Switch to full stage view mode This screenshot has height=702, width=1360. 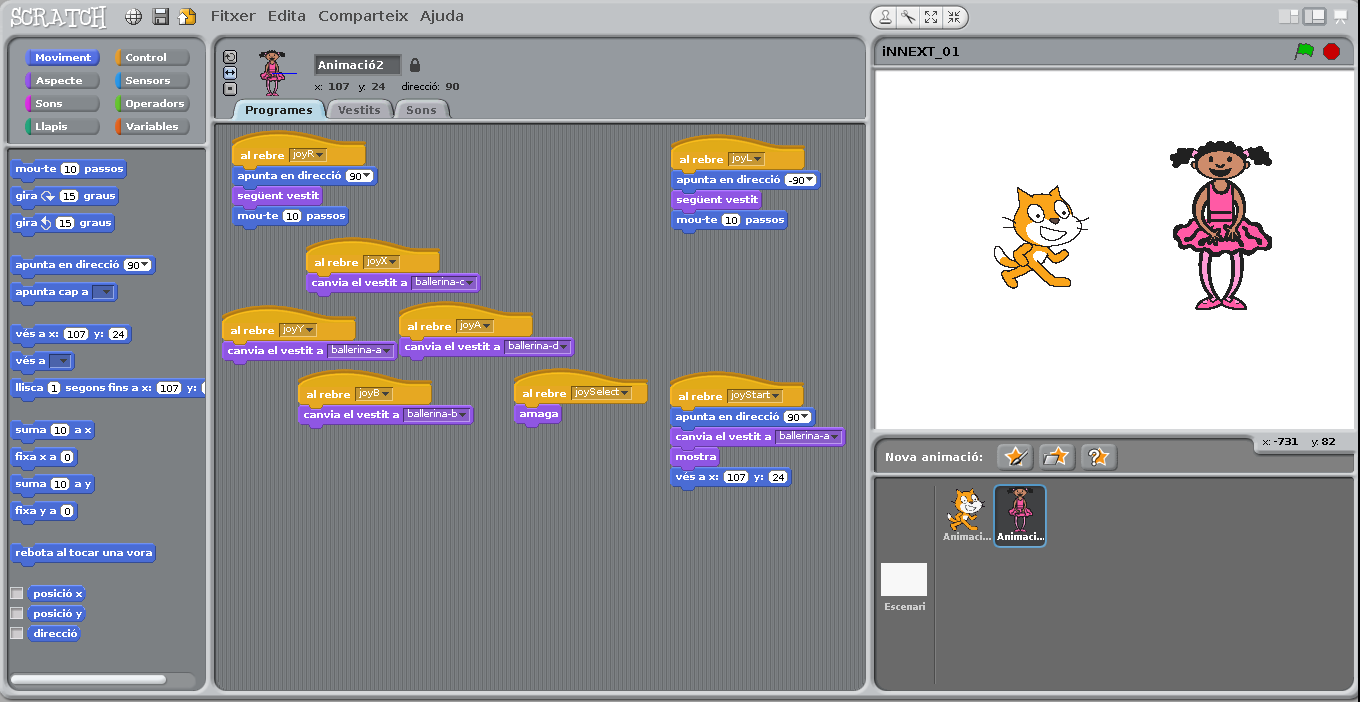[1314, 17]
